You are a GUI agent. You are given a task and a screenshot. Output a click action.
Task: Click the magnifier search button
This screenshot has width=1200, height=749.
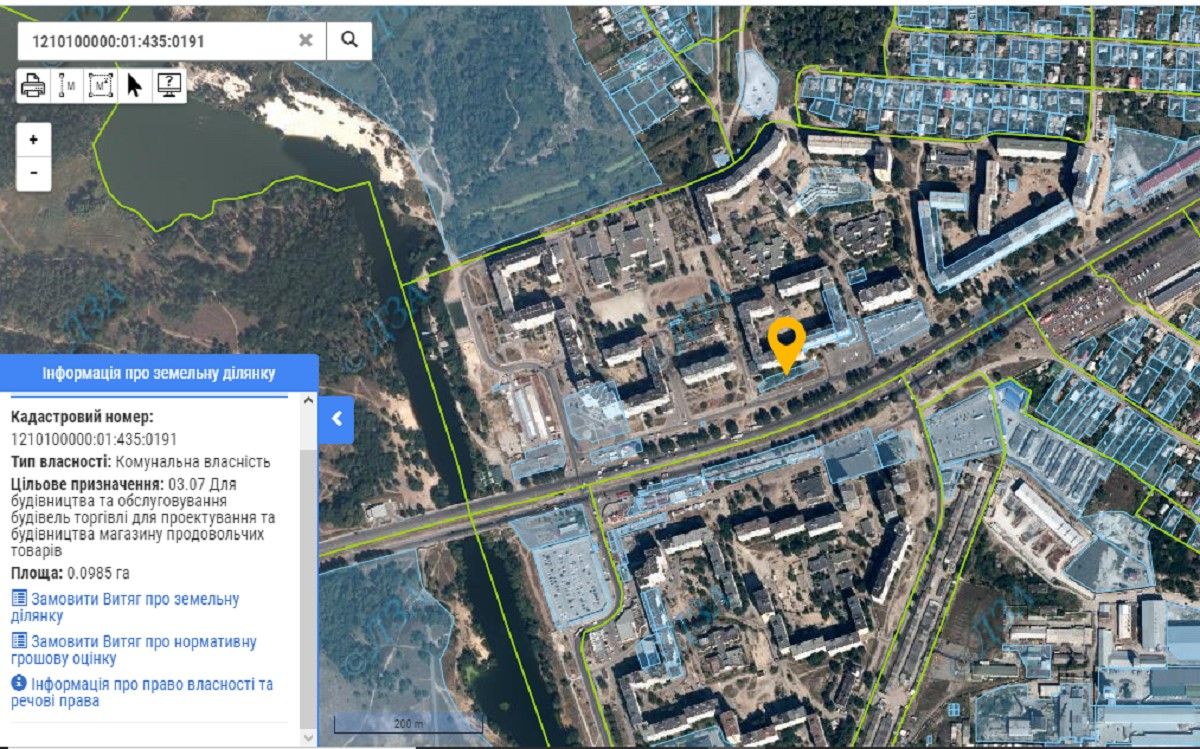[349, 40]
